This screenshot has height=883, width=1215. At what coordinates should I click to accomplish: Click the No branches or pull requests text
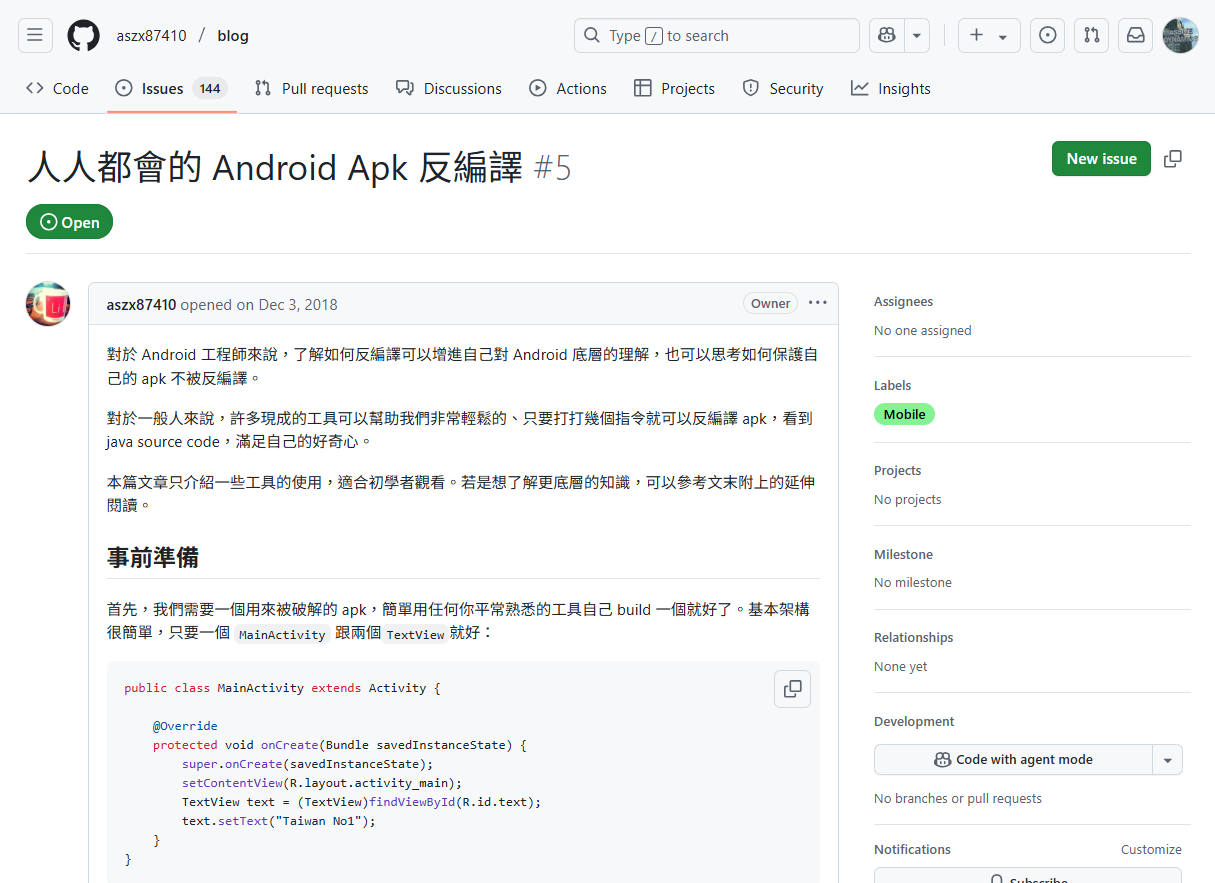tap(957, 798)
